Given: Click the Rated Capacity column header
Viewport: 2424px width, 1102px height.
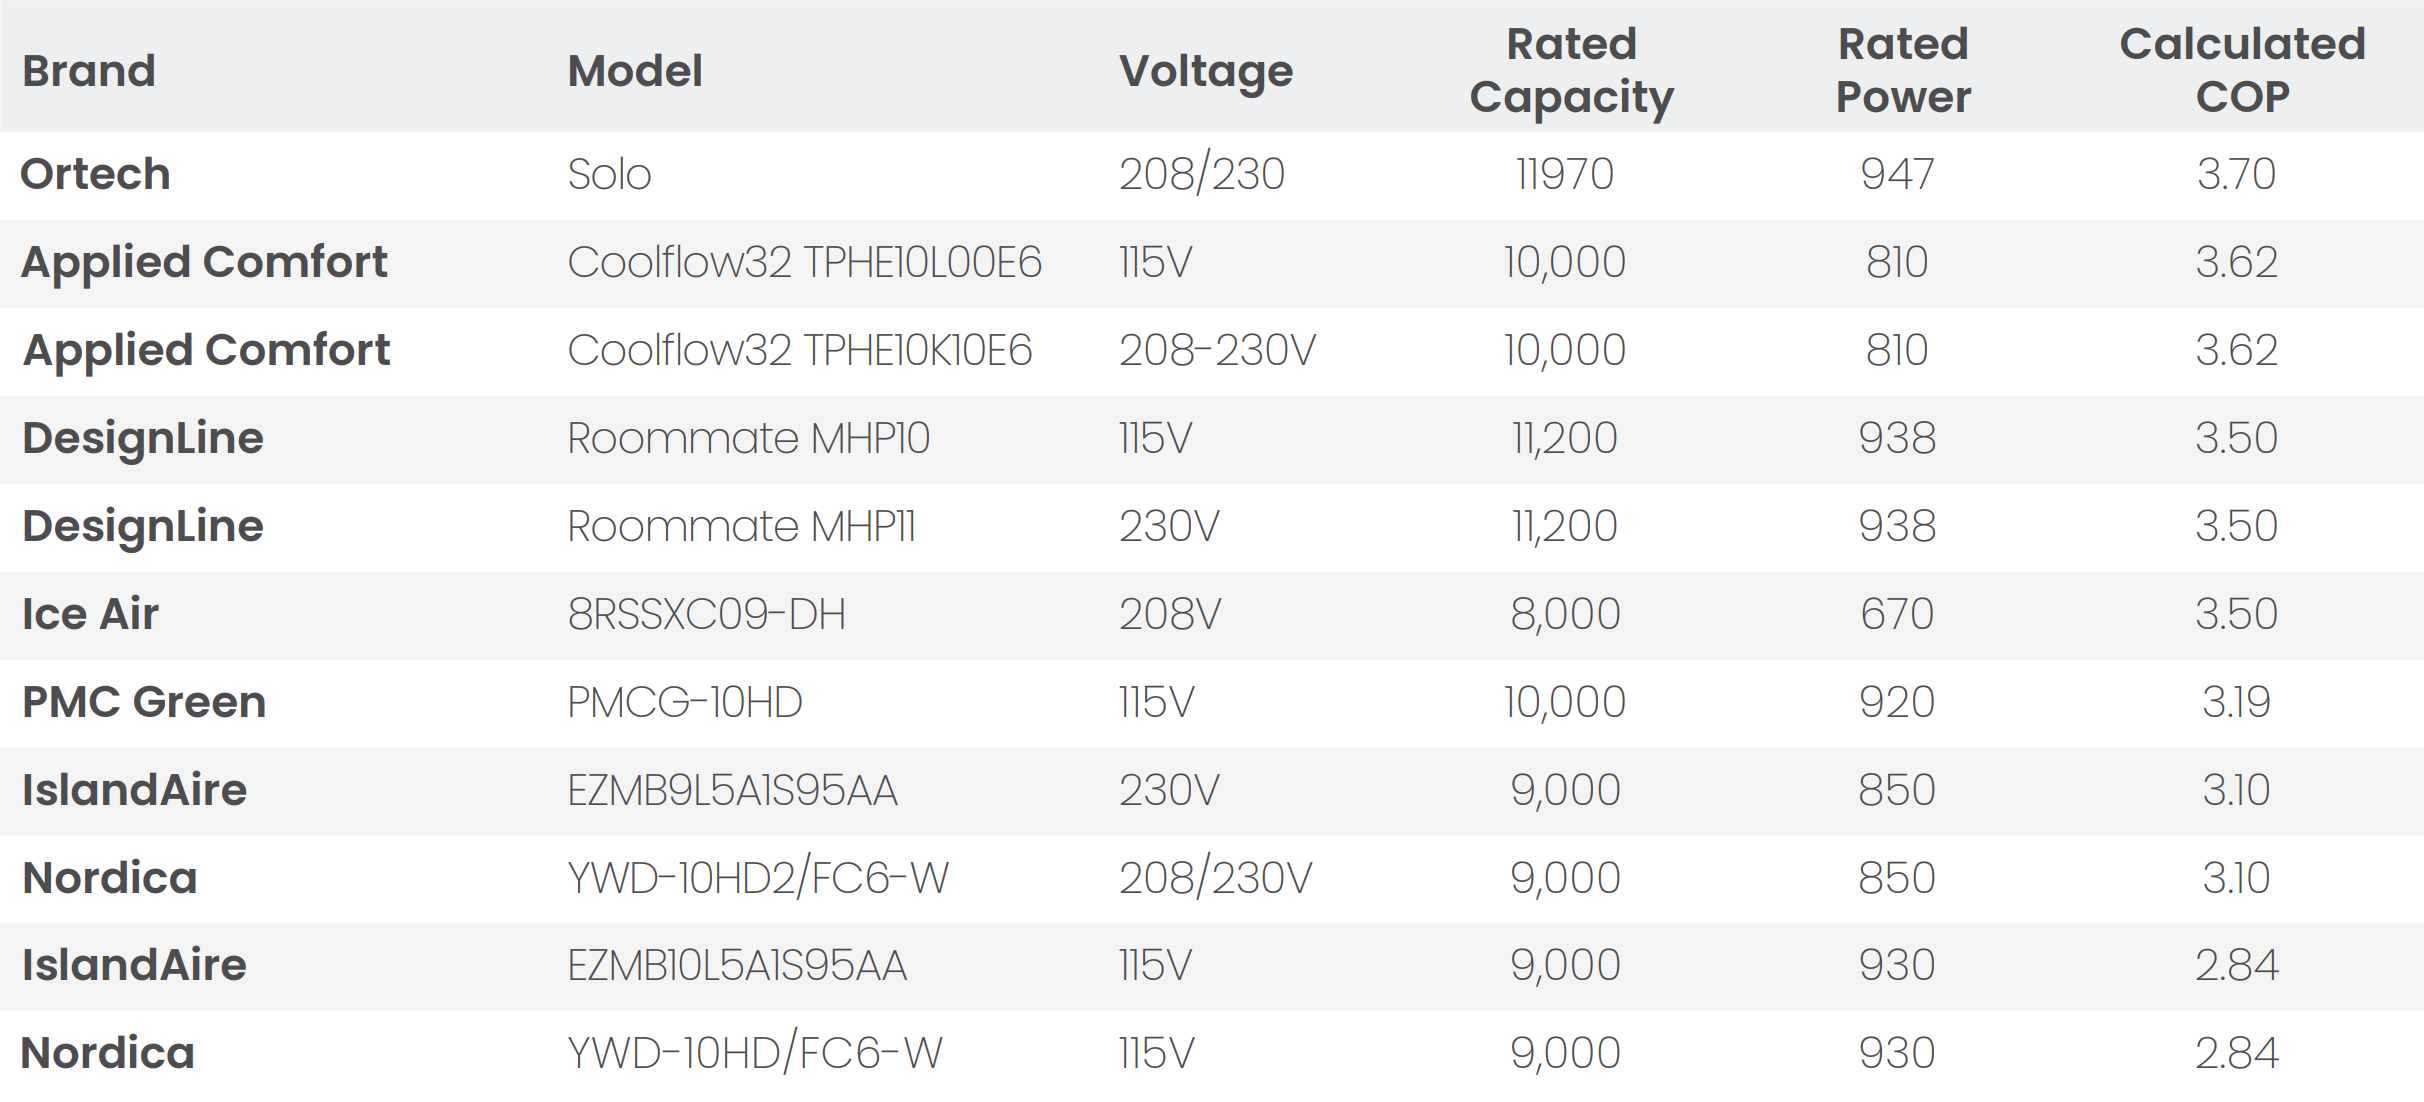Looking at the screenshot, I should pyautogui.click(x=1571, y=70).
